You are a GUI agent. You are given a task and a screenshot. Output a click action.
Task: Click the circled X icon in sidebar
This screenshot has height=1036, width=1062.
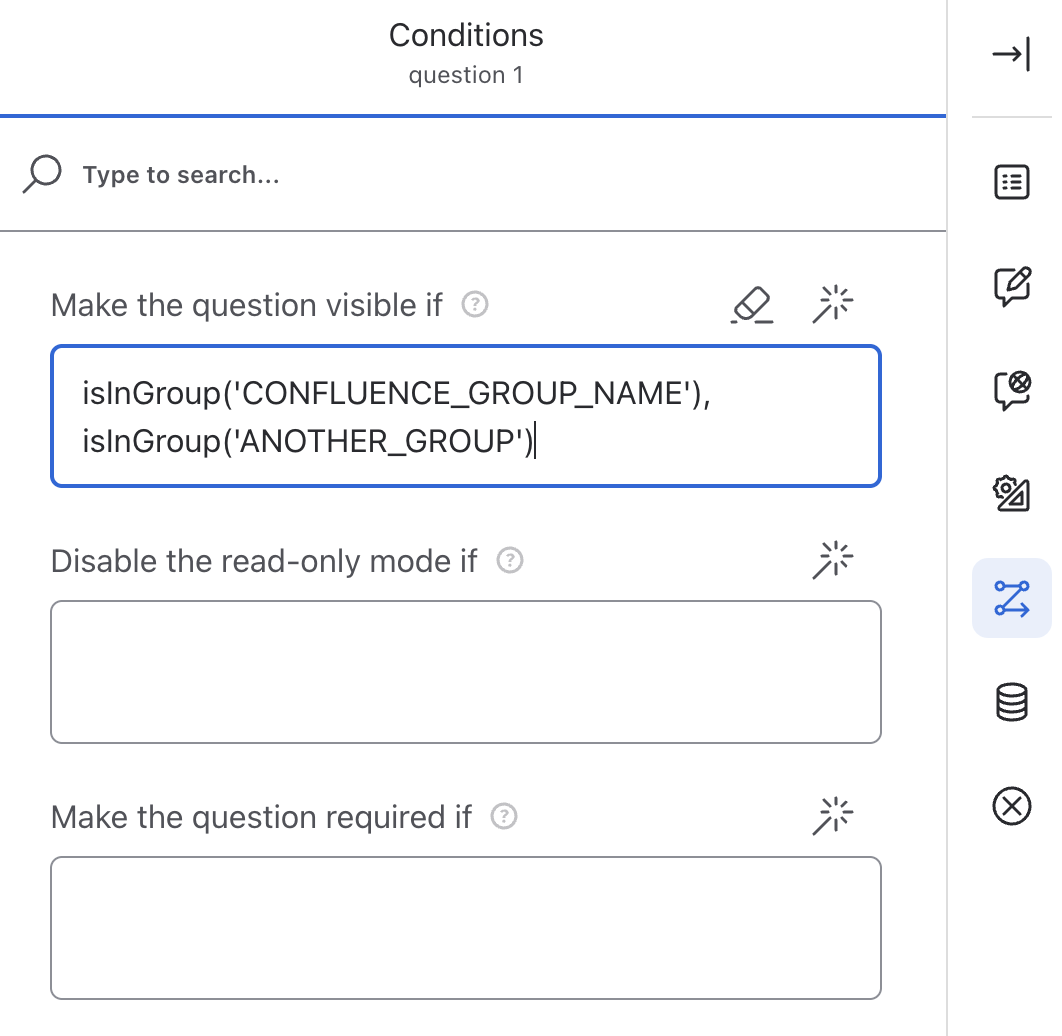point(1011,806)
